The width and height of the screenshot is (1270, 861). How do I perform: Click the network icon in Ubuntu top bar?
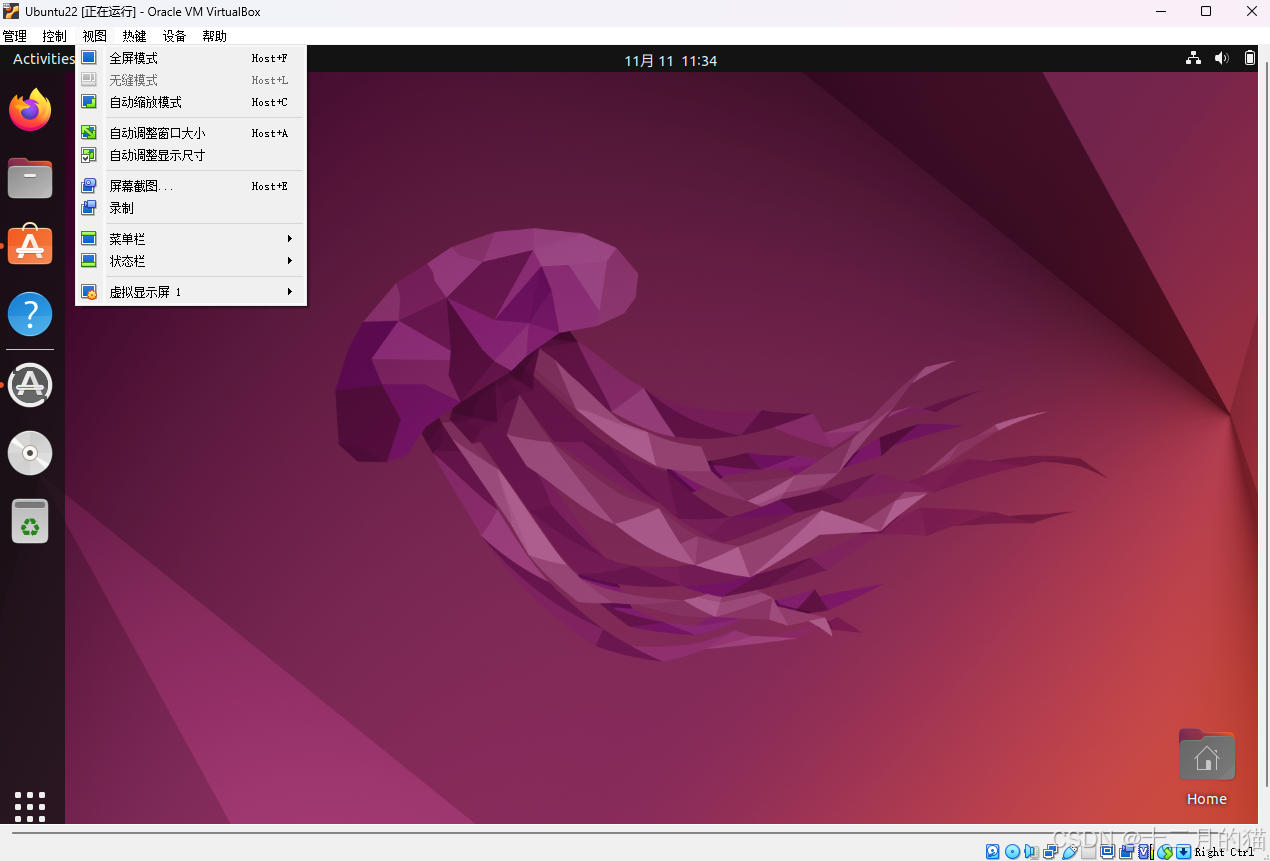click(1193, 59)
